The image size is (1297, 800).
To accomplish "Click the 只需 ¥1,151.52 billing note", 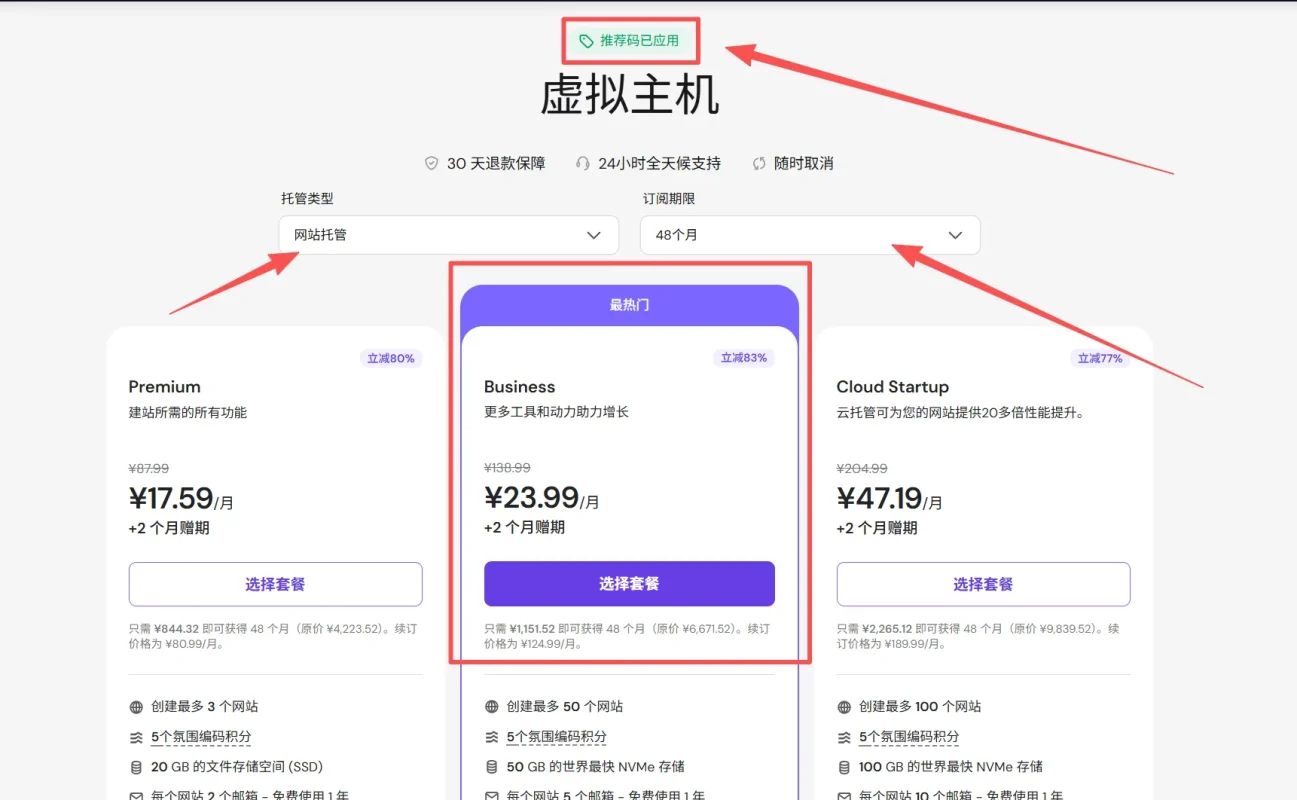I will (627, 636).
